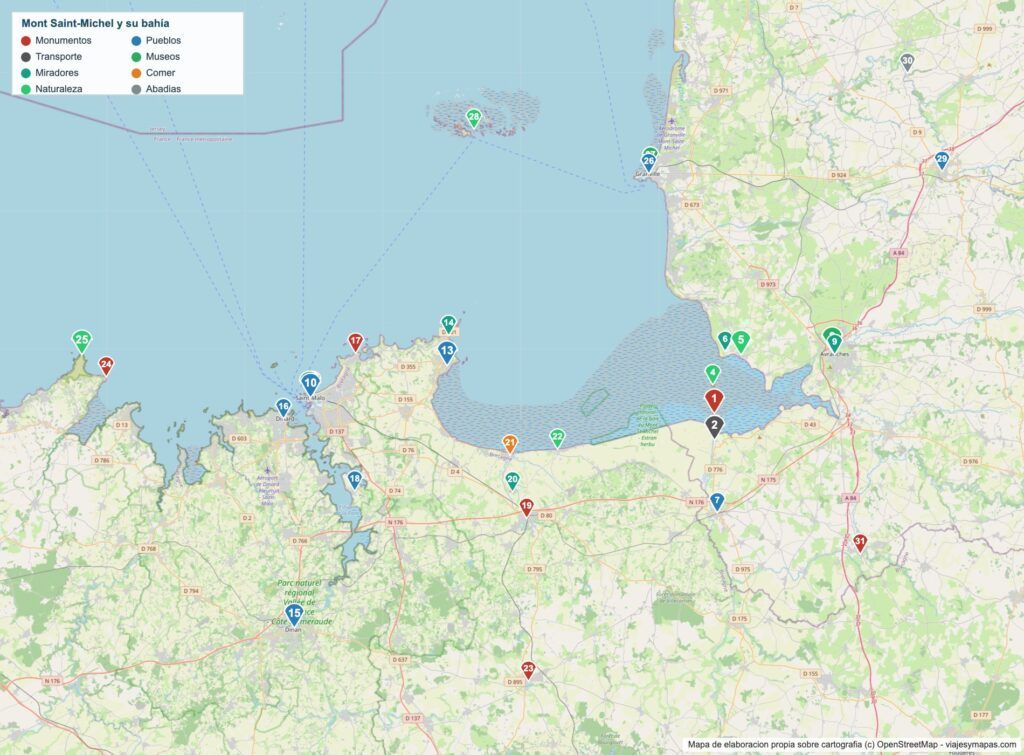Viewport: 1024px width, 755px height.
Task: Click the Naturaleza legend label
Action: click(59, 89)
